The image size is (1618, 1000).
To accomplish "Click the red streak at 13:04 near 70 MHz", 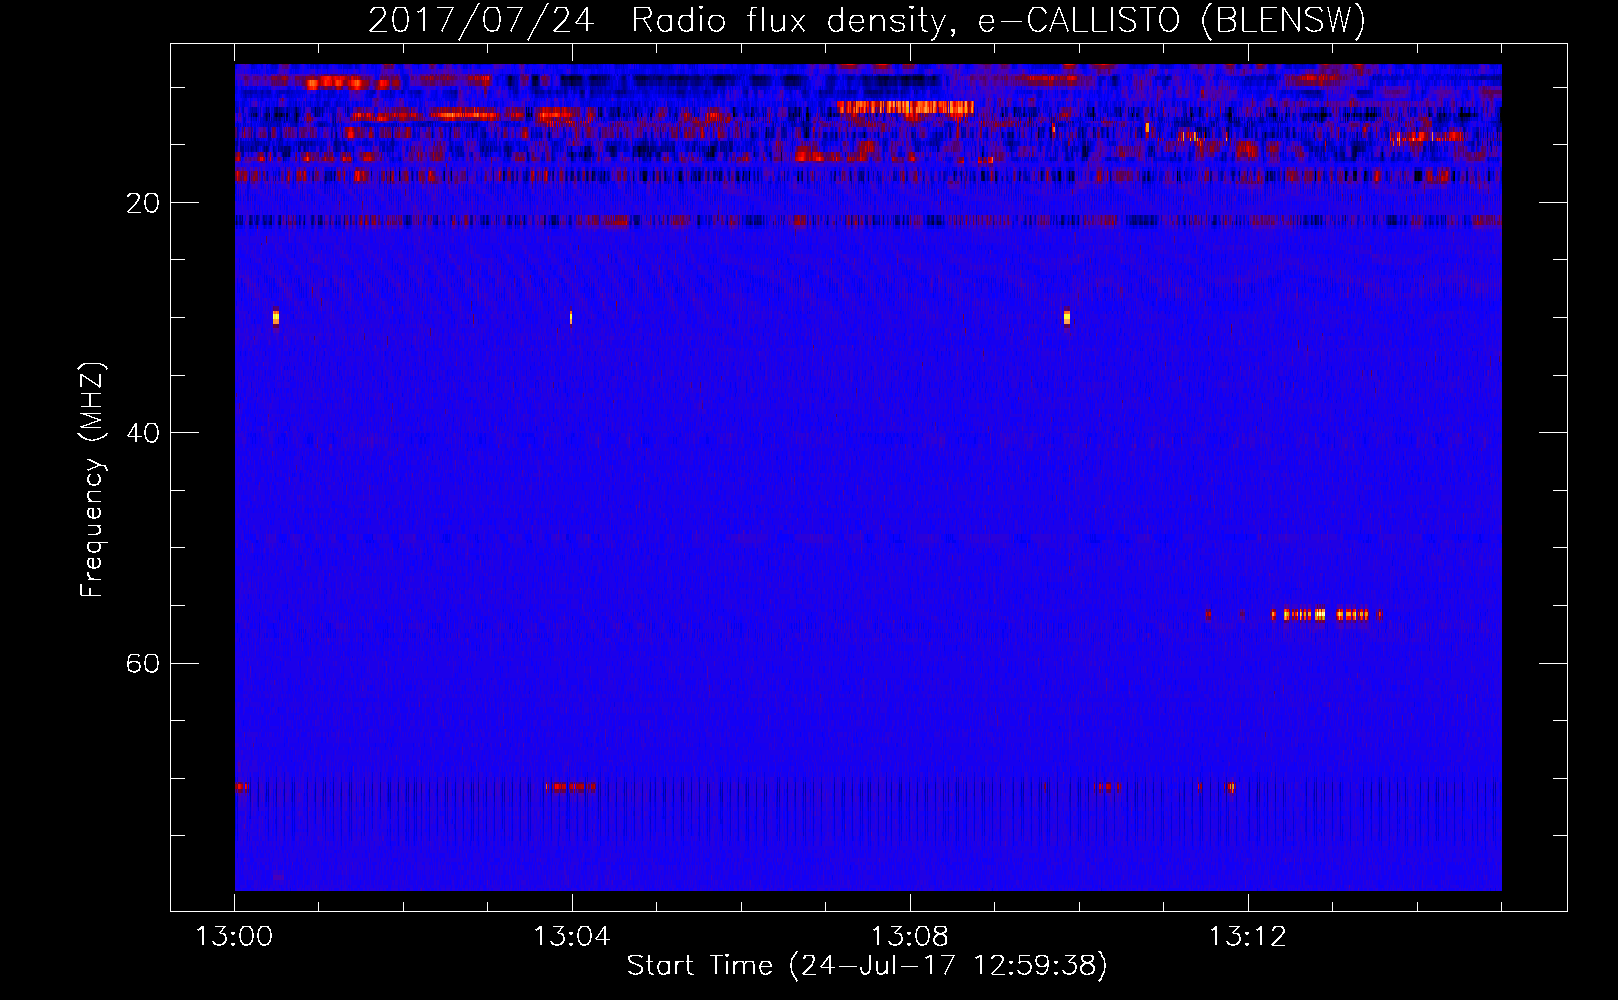I will click(570, 788).
